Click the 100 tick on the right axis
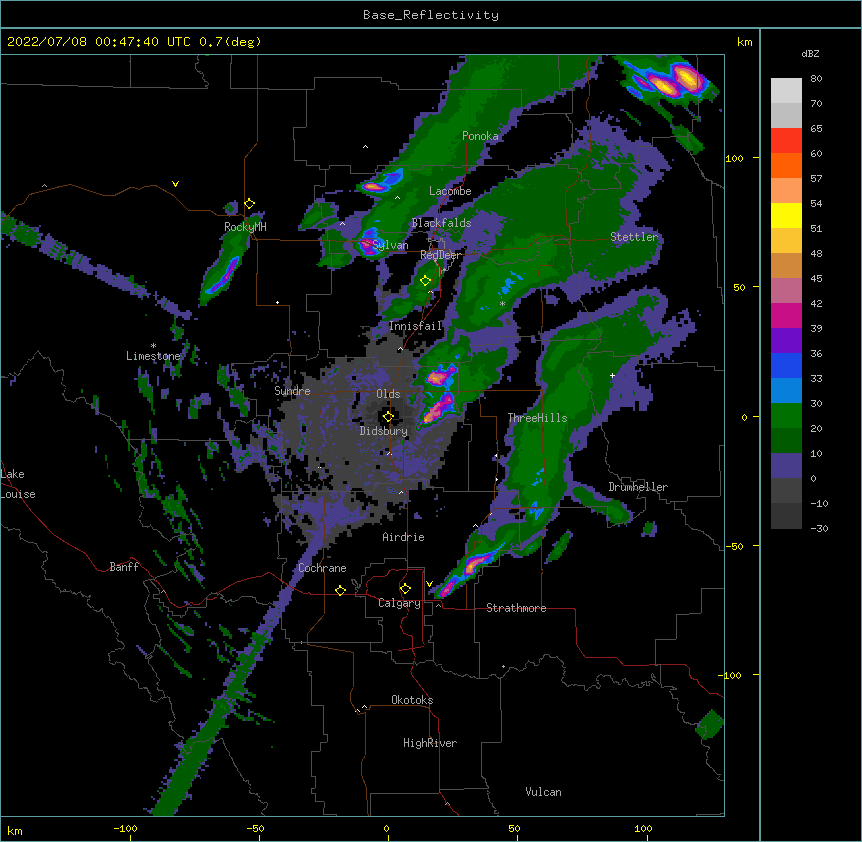 734,158
